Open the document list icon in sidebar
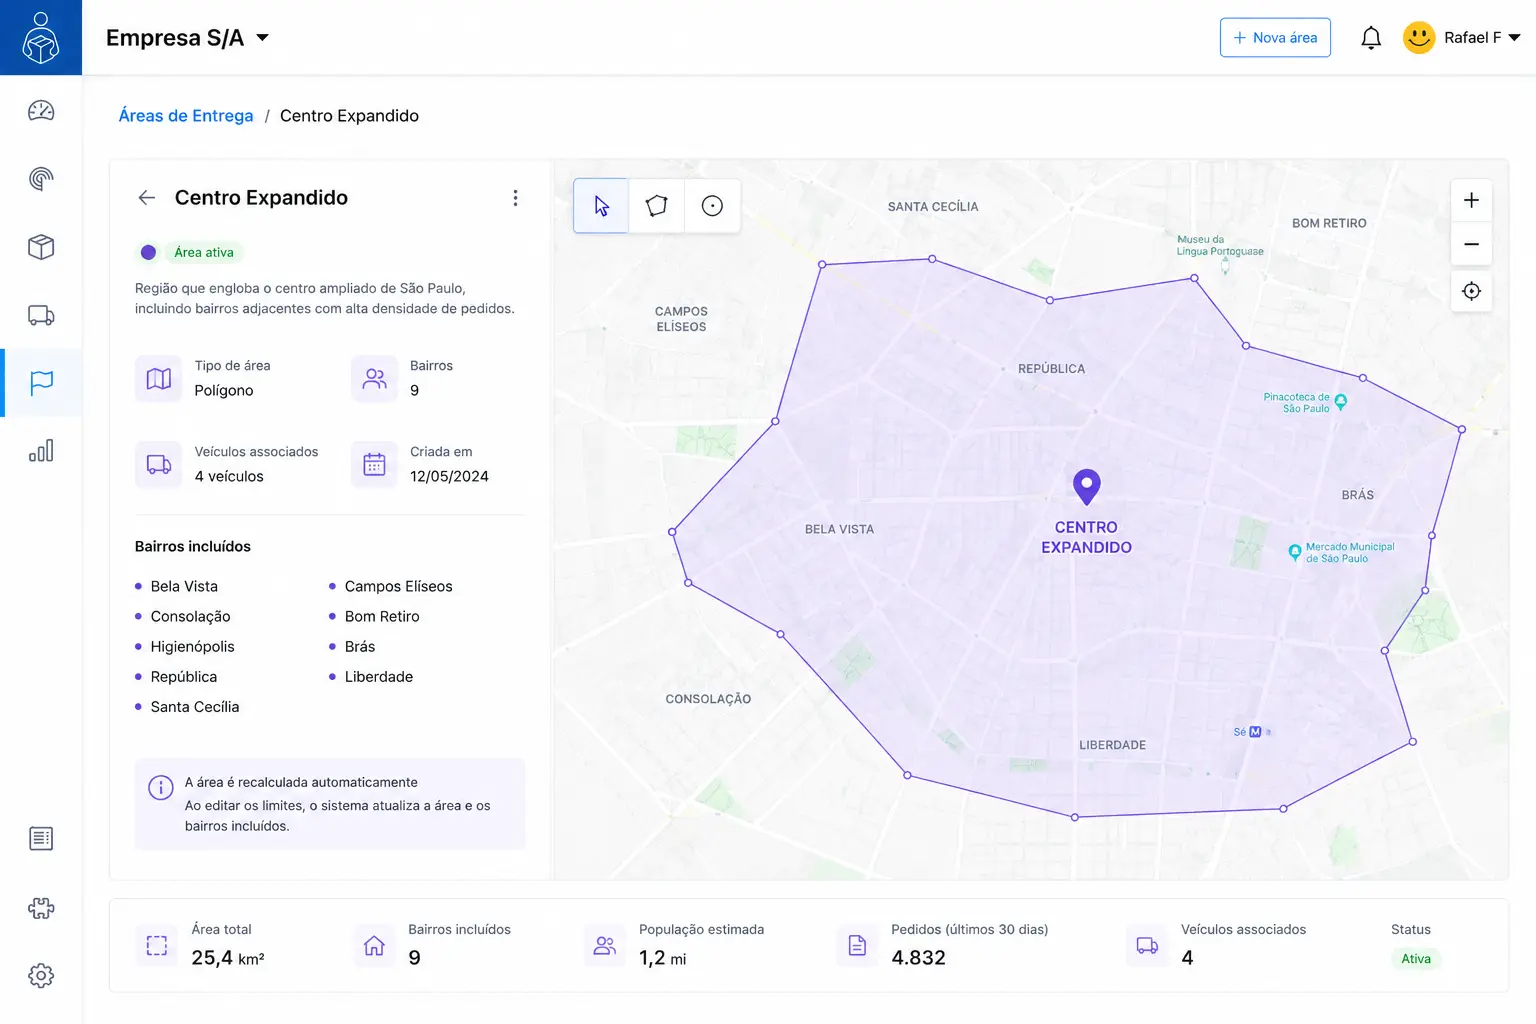1536x1024 pixels. pos(41,839)
